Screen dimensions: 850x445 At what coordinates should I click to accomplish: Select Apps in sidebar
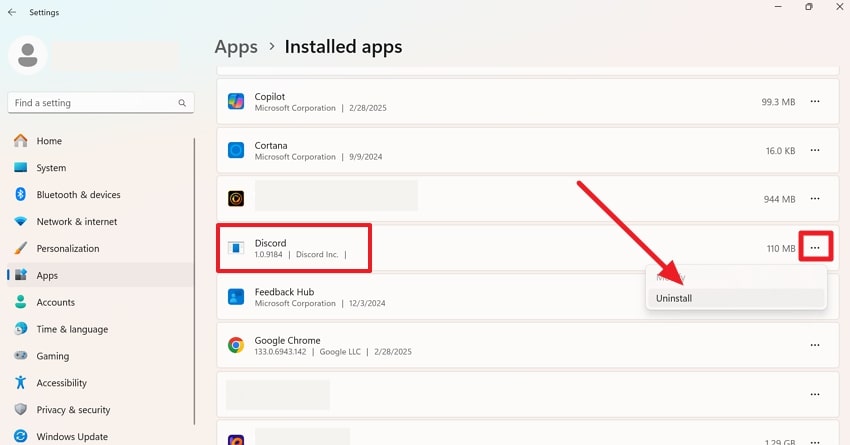click(x=101, y=275)
